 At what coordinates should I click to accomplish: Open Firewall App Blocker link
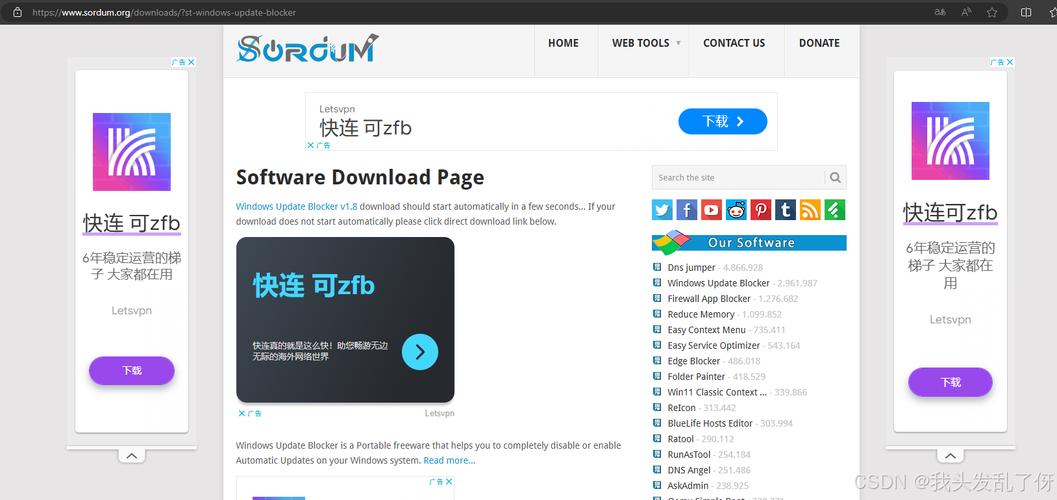tap(709, 299)
